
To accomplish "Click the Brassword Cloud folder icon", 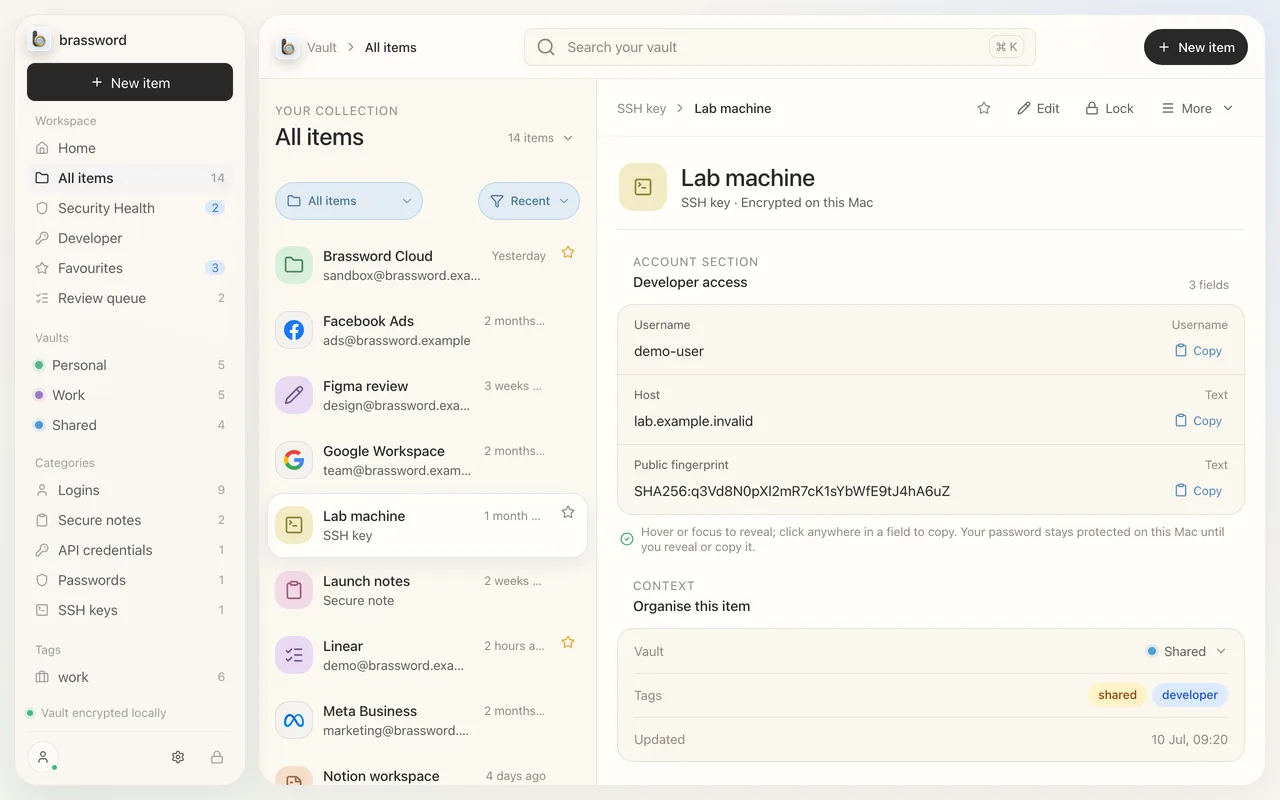I will click(x=294, y=265).
